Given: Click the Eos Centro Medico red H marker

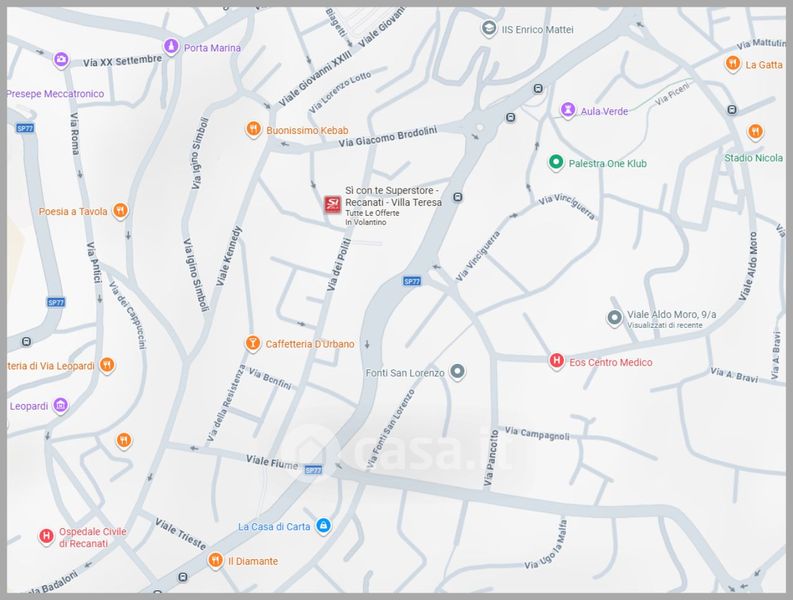Looking at the screenshot, I should click(x=556, y=361).
